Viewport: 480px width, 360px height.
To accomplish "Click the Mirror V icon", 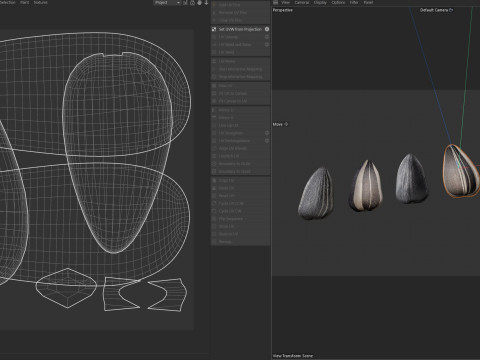I will pyautogui.click(x=214, y=118).
